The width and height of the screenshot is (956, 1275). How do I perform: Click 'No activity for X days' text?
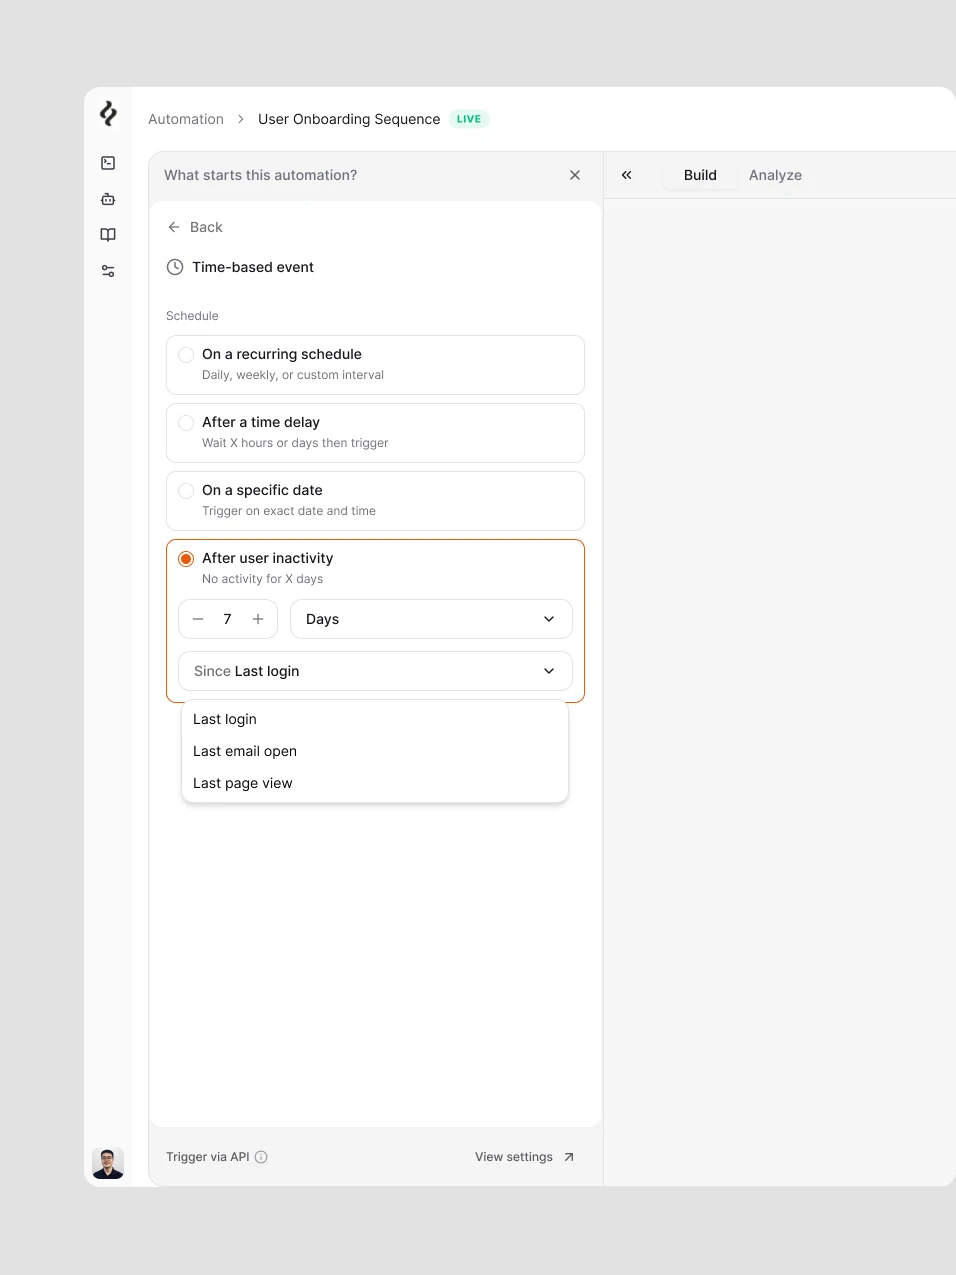(x=263, y=579)
